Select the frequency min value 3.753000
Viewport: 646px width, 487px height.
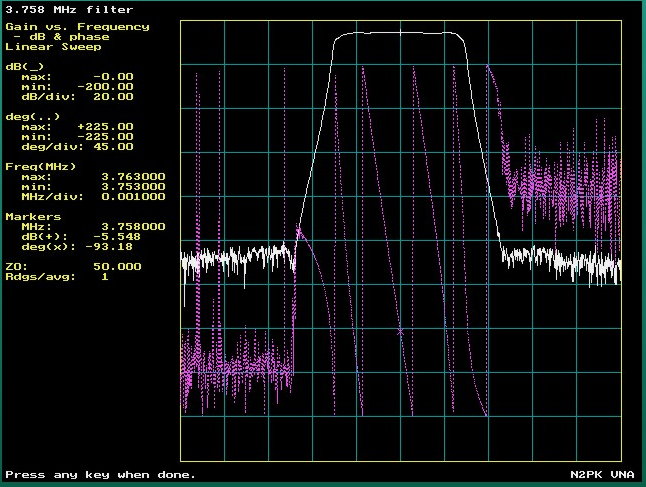pyautogui.click(x=133, y=186)
